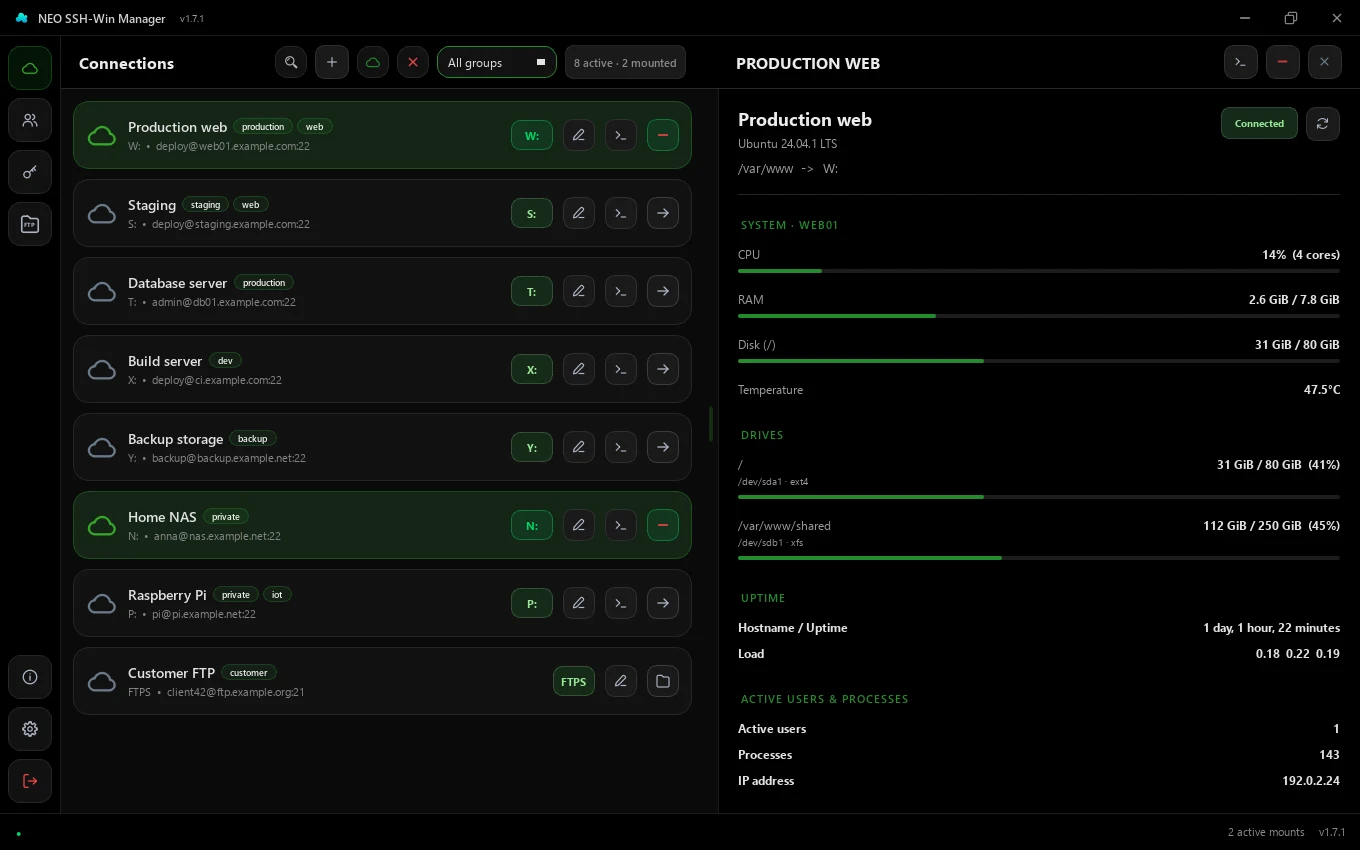Add a new connection with the plus button
This screenshot has width=1360, height=850.
(332, 62)
